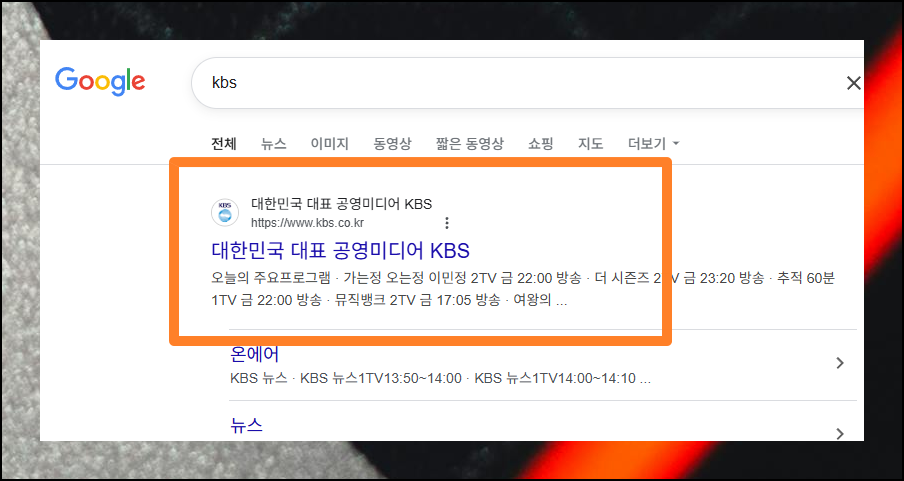Click the site name above the URL
The height and width of the screenshot is (481, 904).
coord(341,204)
